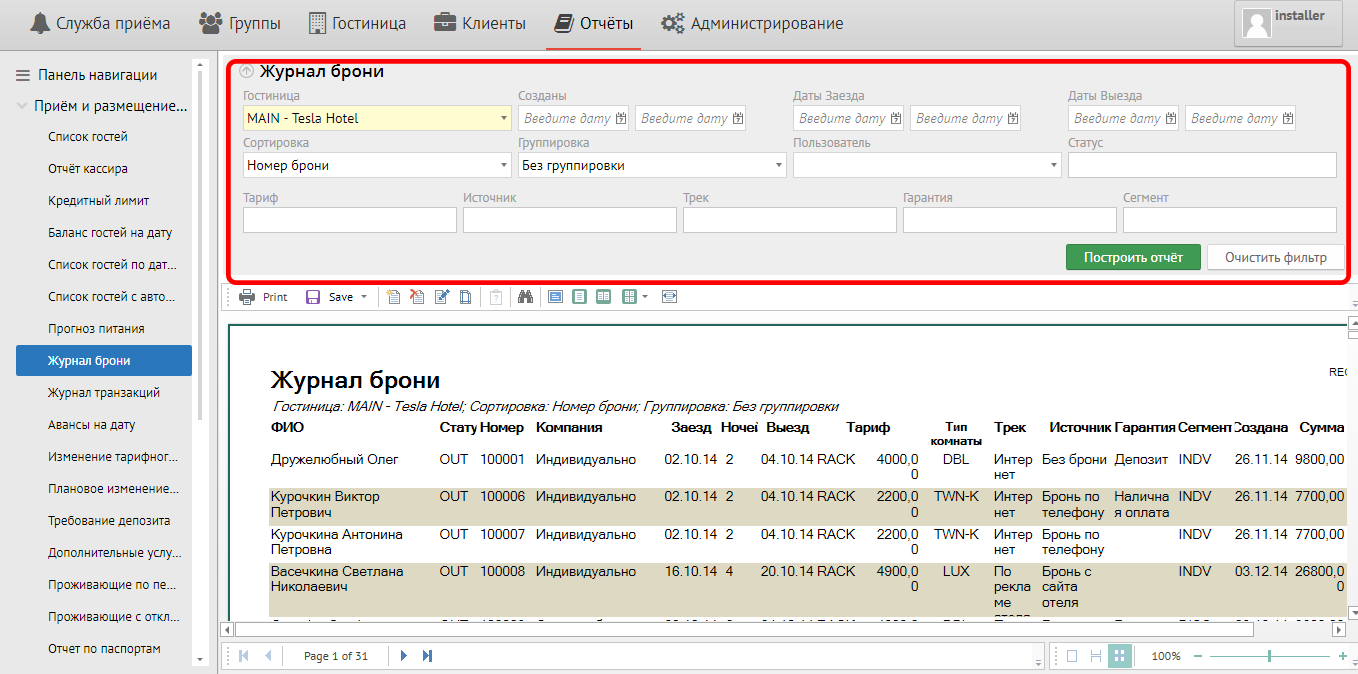The image size is (1358, 674).
Task: Open the Сортировка dropdown list
Action: [504, 165]
